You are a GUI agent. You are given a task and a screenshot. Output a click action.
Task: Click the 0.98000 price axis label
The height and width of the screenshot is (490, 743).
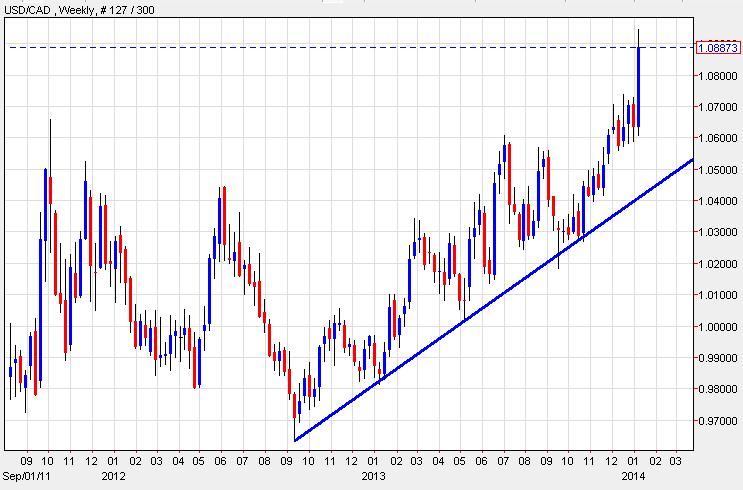pos(718,389)
